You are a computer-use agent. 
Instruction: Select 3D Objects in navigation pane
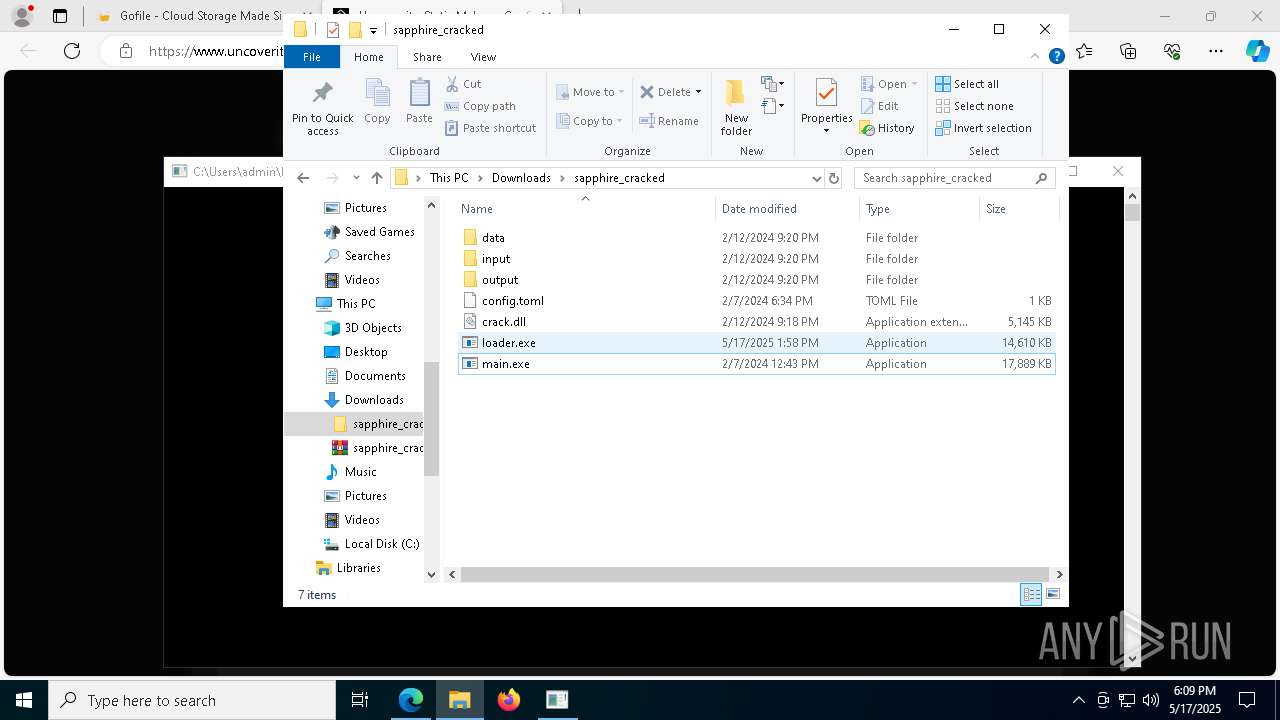coord(363,328)
